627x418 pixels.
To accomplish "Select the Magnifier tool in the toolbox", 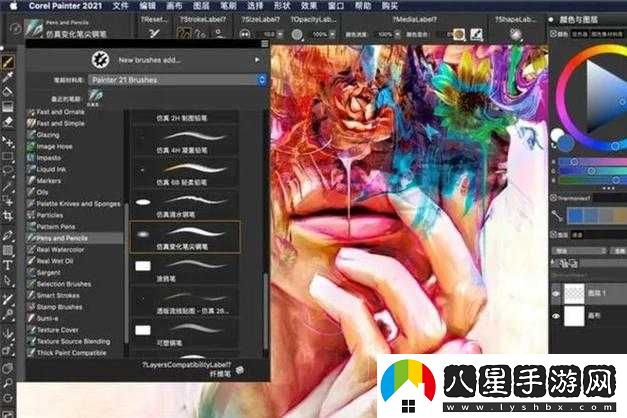I will coord(8,383).
